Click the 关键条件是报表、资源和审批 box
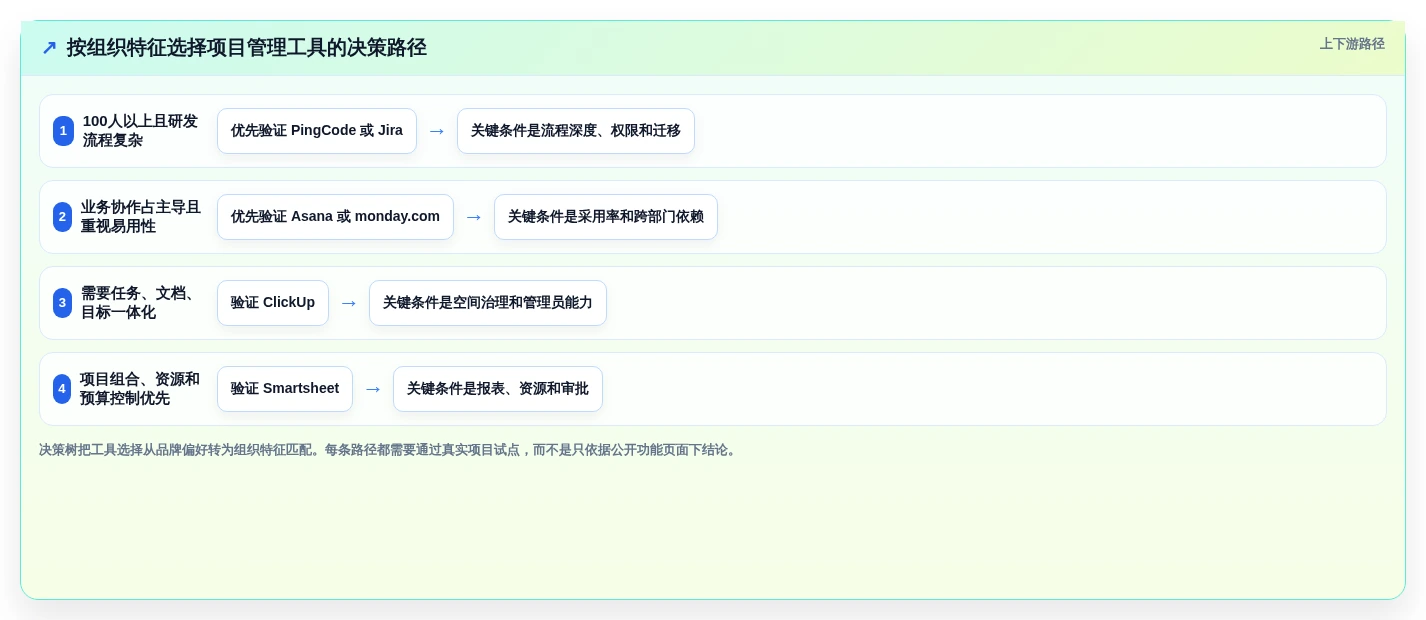 [x=498, y=389]
